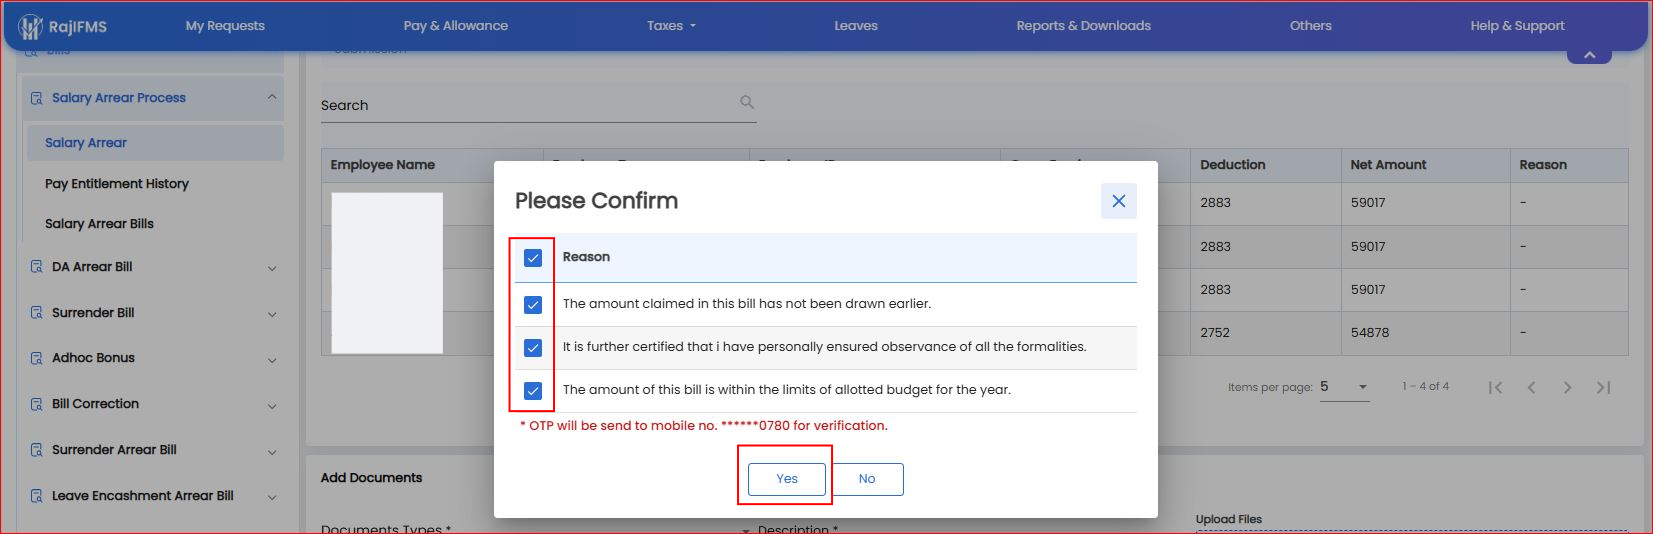This screenshot has height=534, width=1653.
Task: Click the Surrender Bill sidebar icon
Action: pyautogui.click(x=37, y=313)
